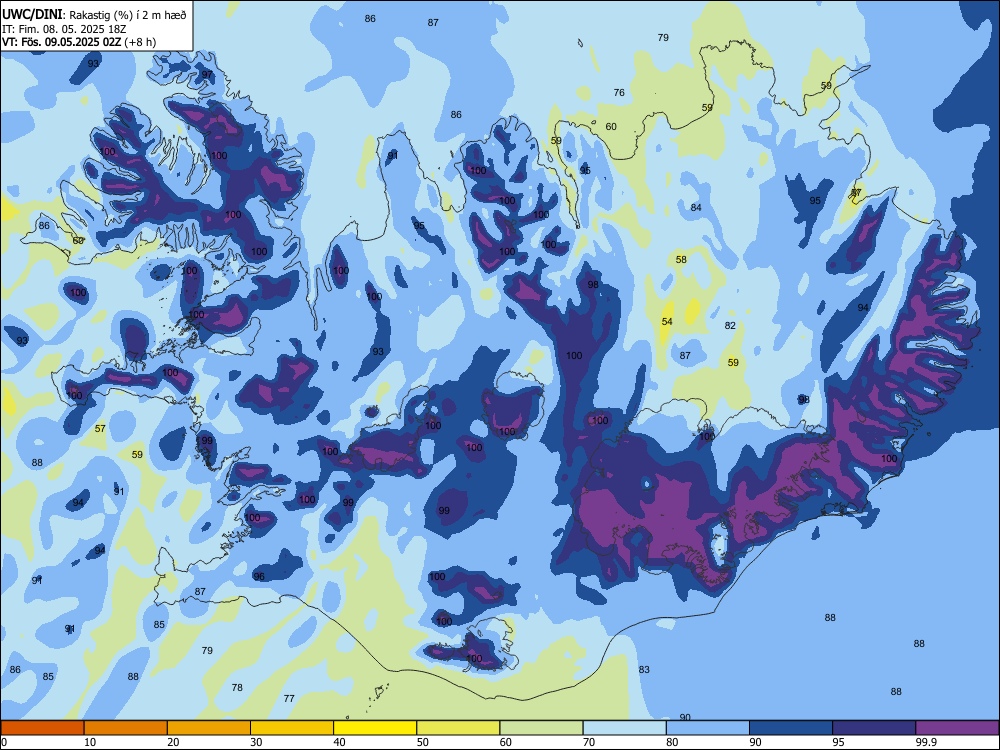Click the map value 77
Image resolution: width=1000 pixels, height=750 pixels.
(289, 698)
